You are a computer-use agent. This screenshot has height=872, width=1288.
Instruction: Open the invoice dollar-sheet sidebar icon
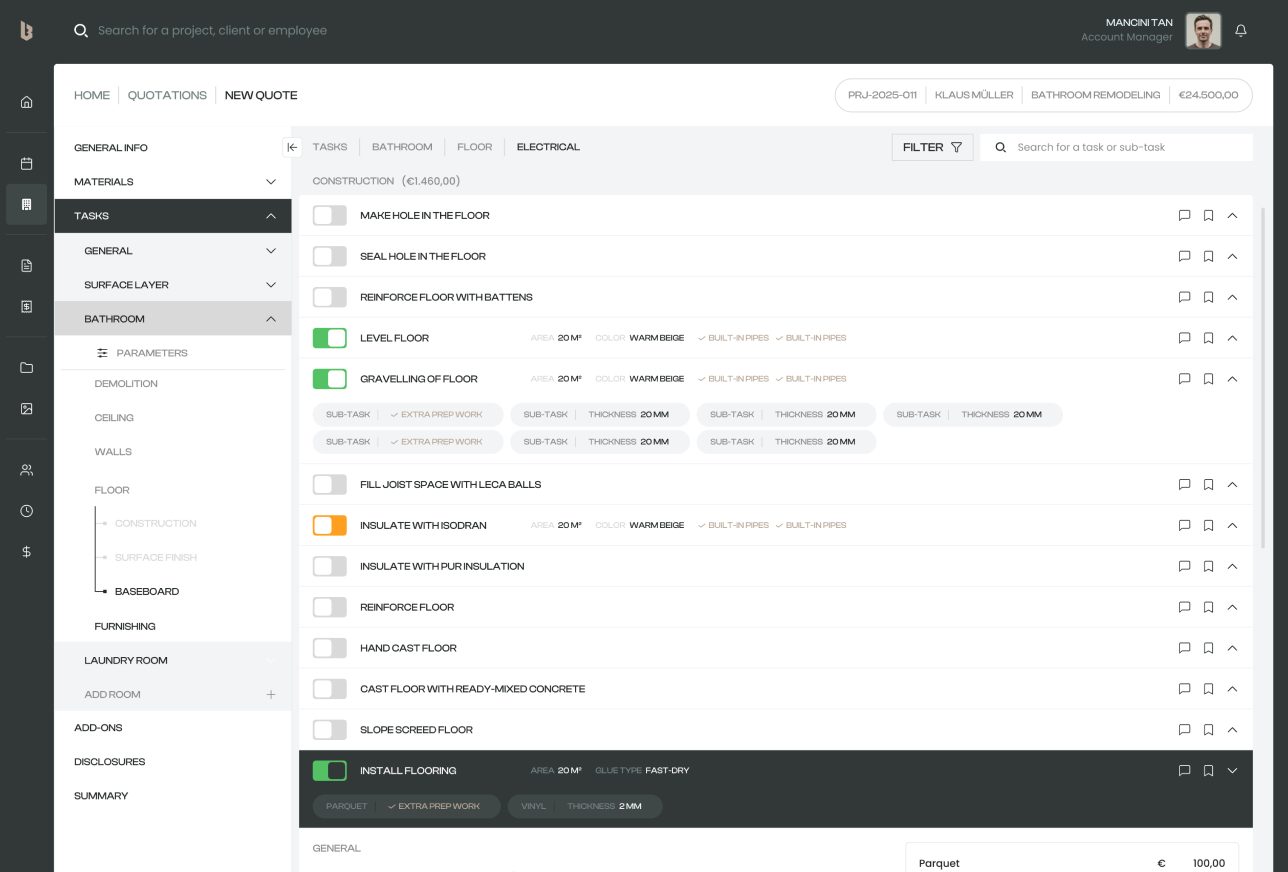[27, 306]
